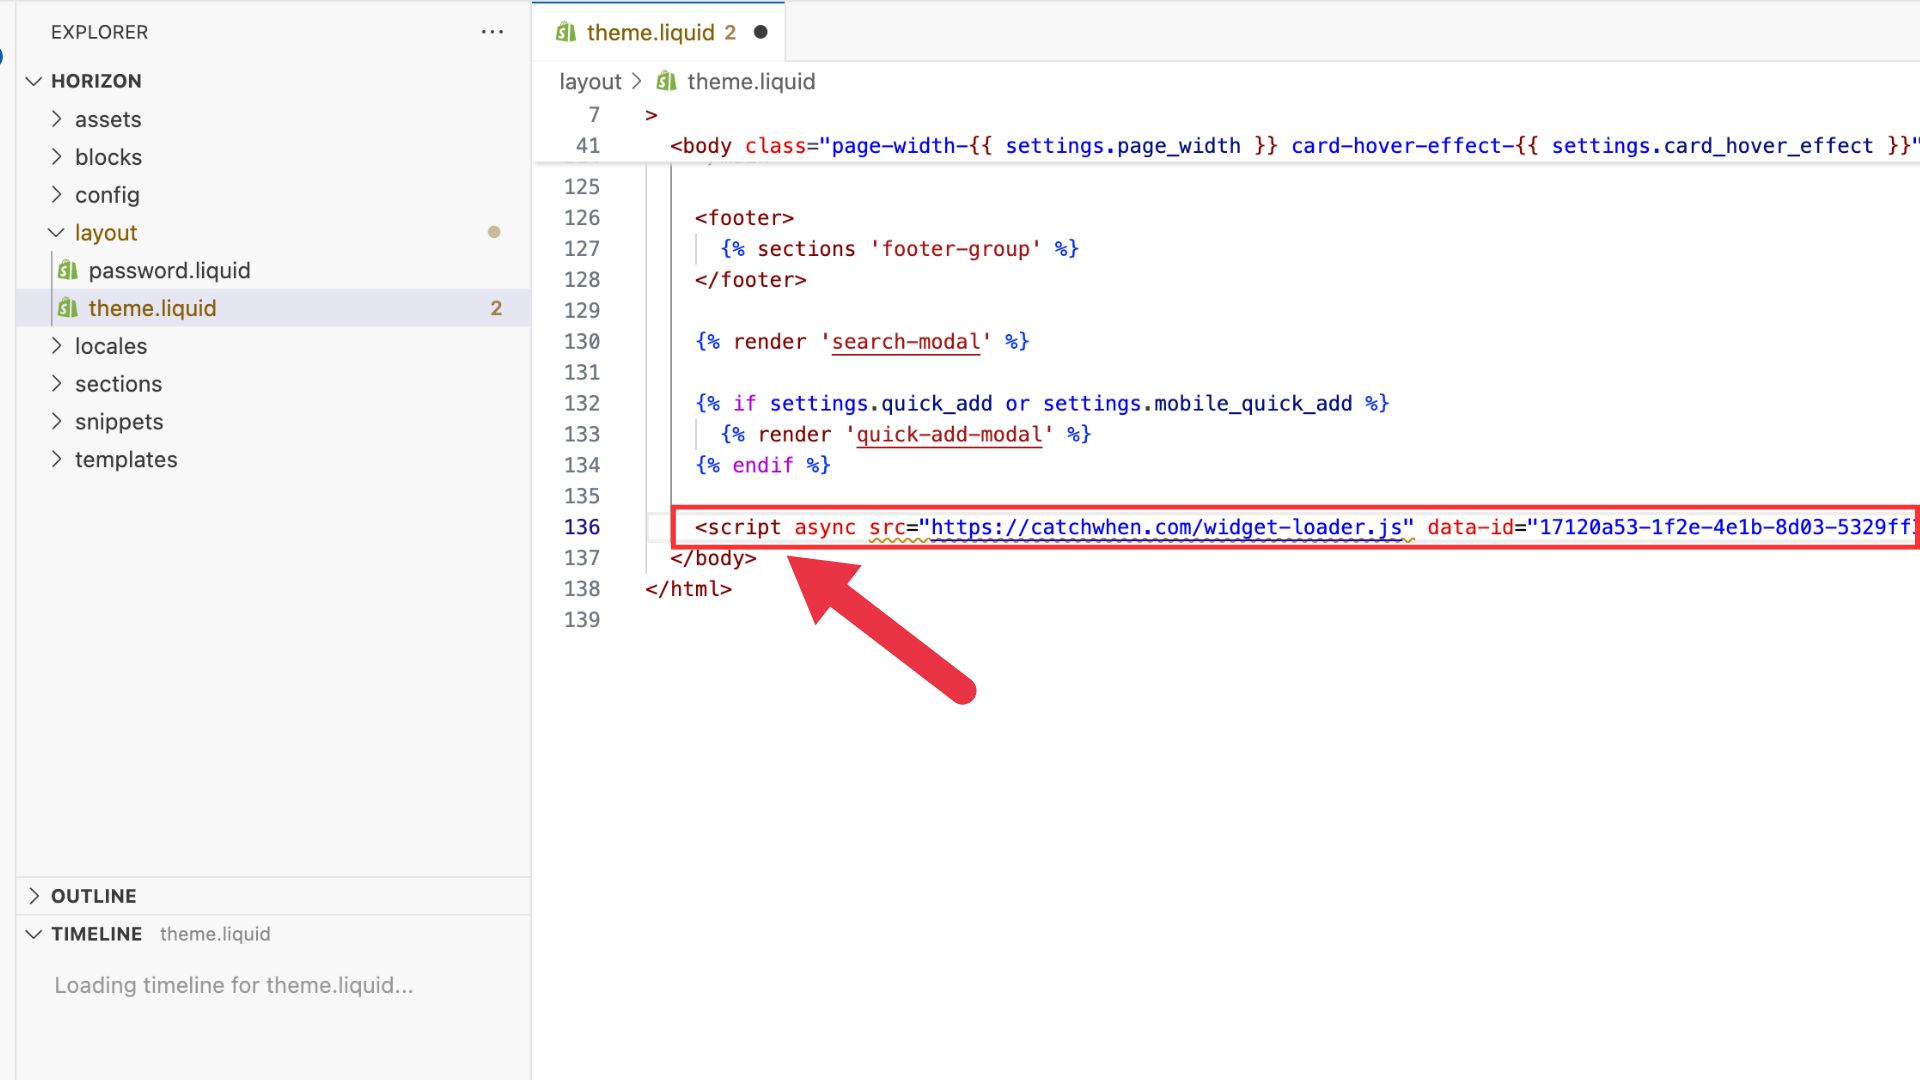Screen dimensions: 1920x1080
Task: Expand the templates folder
Action: (x=57, y=460)
